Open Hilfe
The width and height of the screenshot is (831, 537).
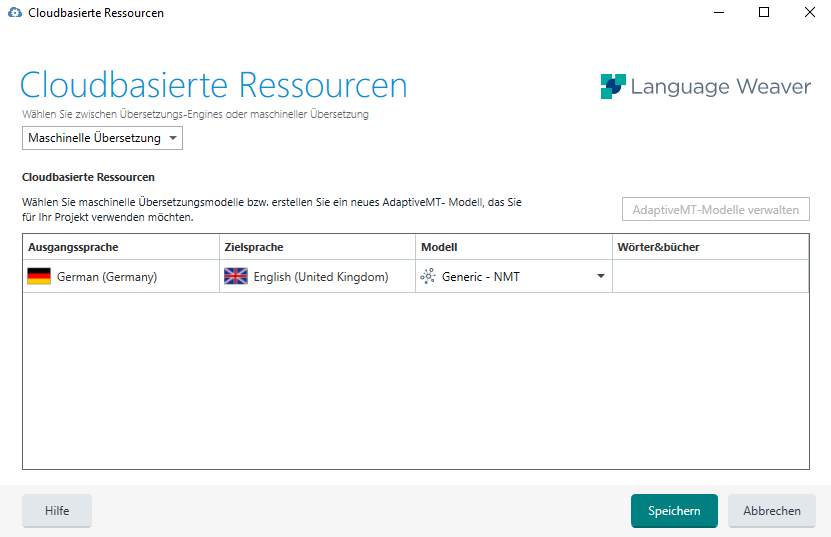57,510
